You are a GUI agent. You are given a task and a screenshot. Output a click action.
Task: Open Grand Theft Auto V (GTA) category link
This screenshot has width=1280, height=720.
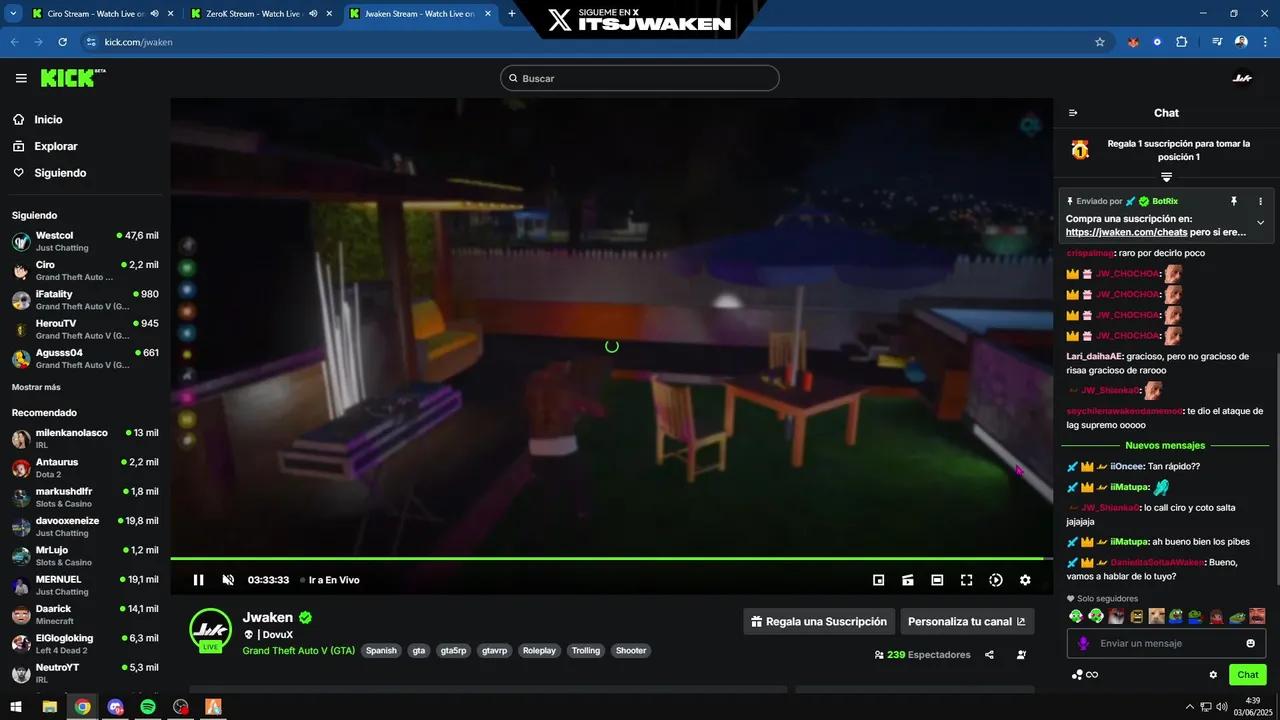[298, 651]
